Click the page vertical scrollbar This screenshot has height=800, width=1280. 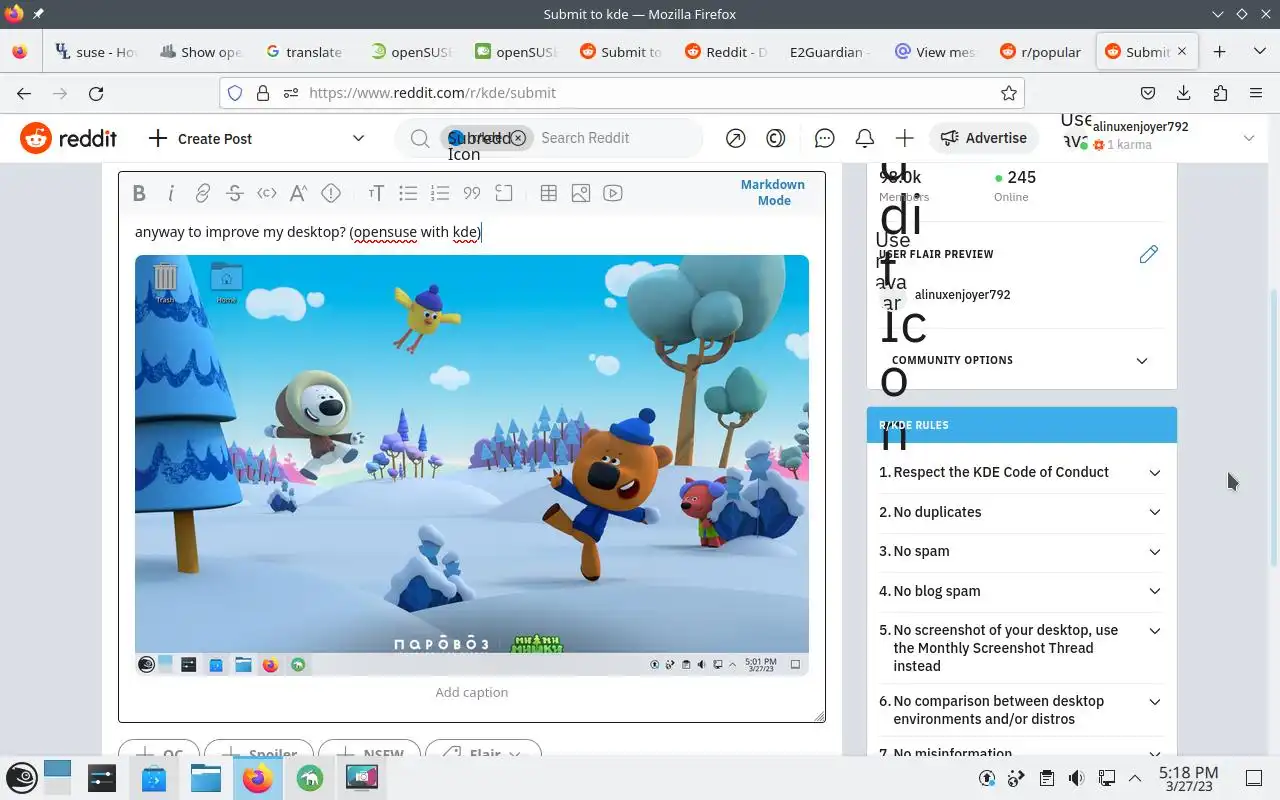point(1273,430)
